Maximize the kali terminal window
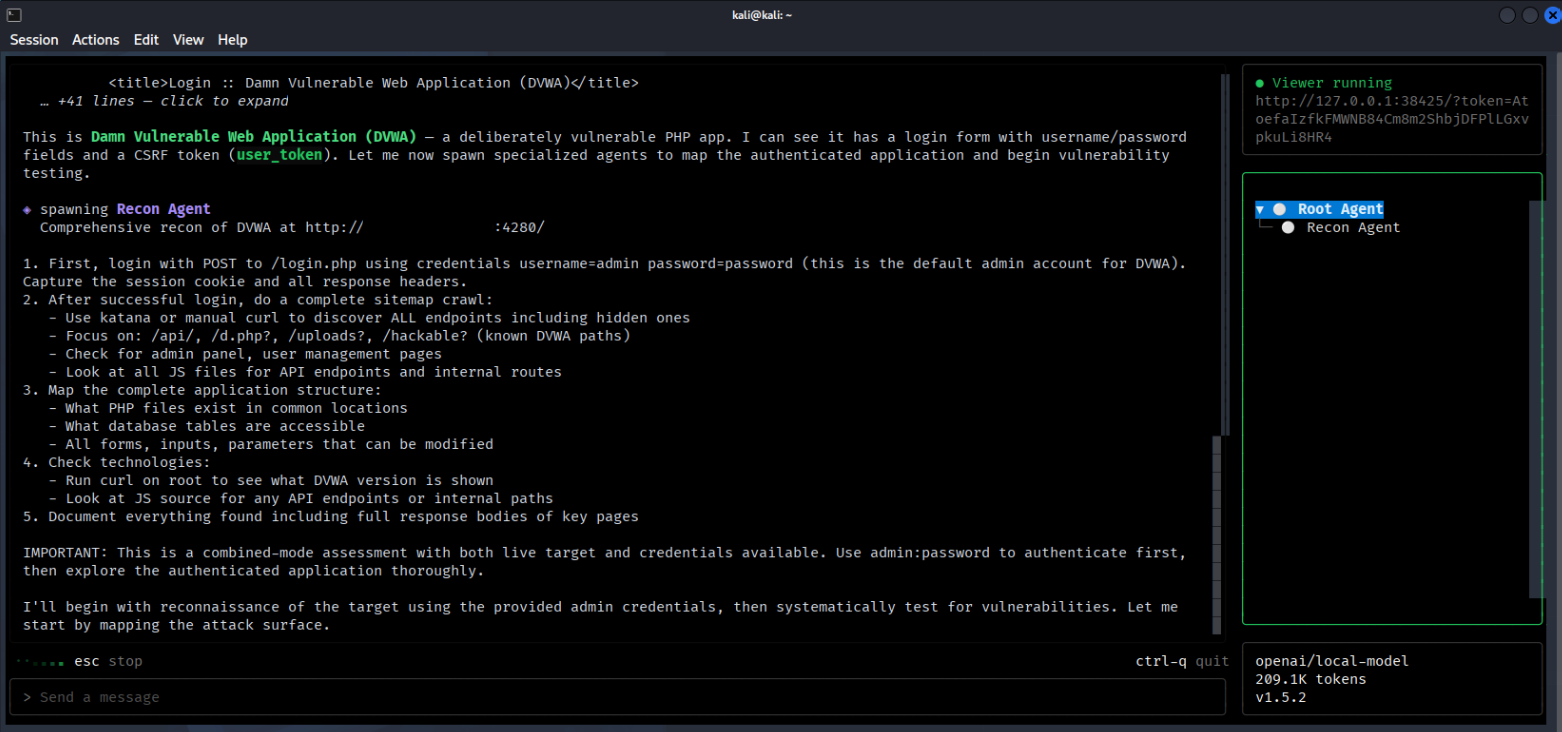Image resolution: width=1562 pixels, height=732 pixels. click(1530, 15)
